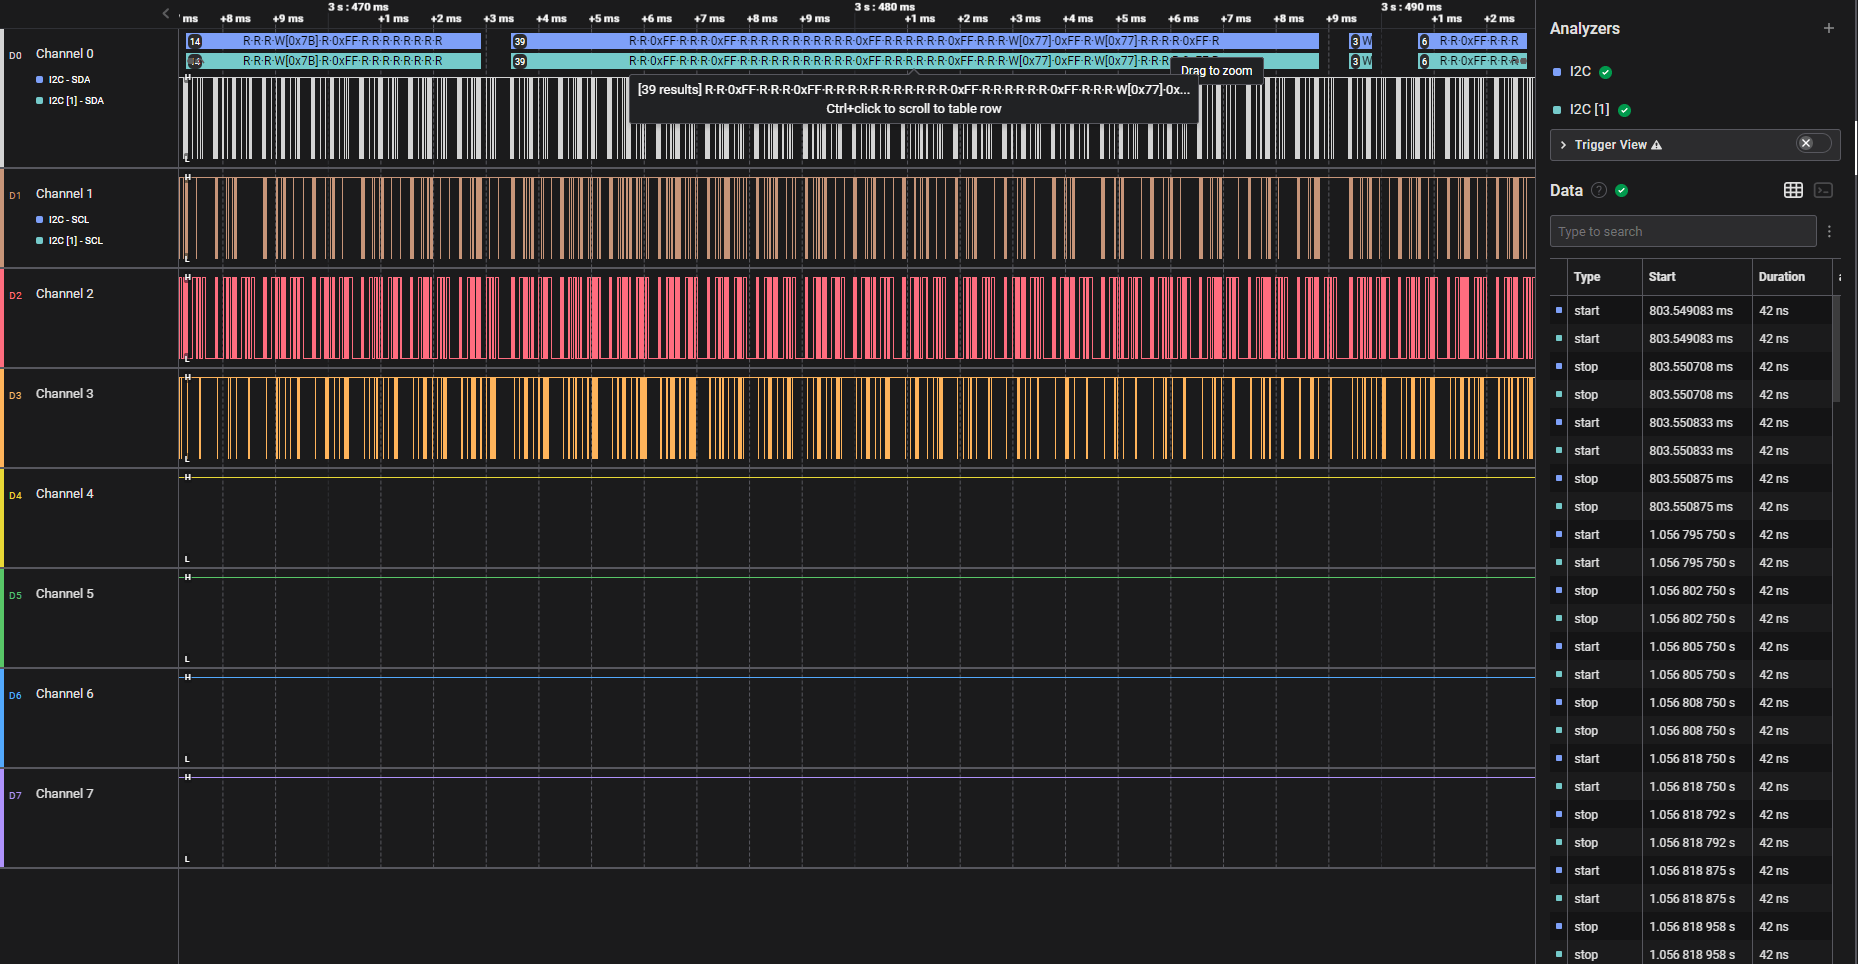Click the Analyzers panel heading
1858x964 pixels.
(x=1585, y=28)
